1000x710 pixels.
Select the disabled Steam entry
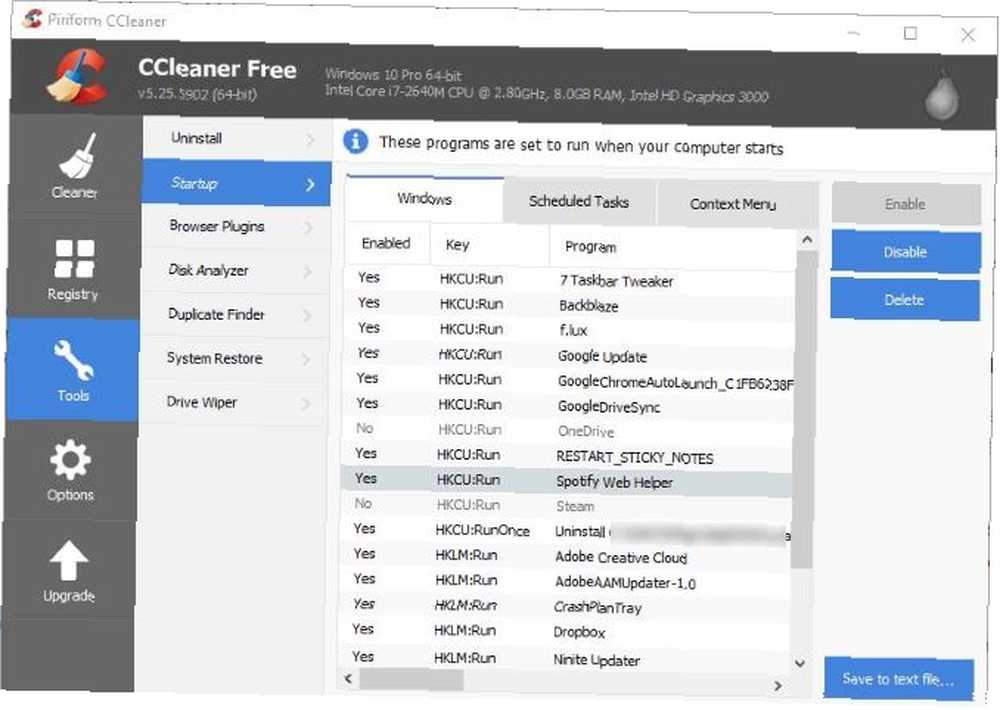pyautogui.click(x=567, y=505)
